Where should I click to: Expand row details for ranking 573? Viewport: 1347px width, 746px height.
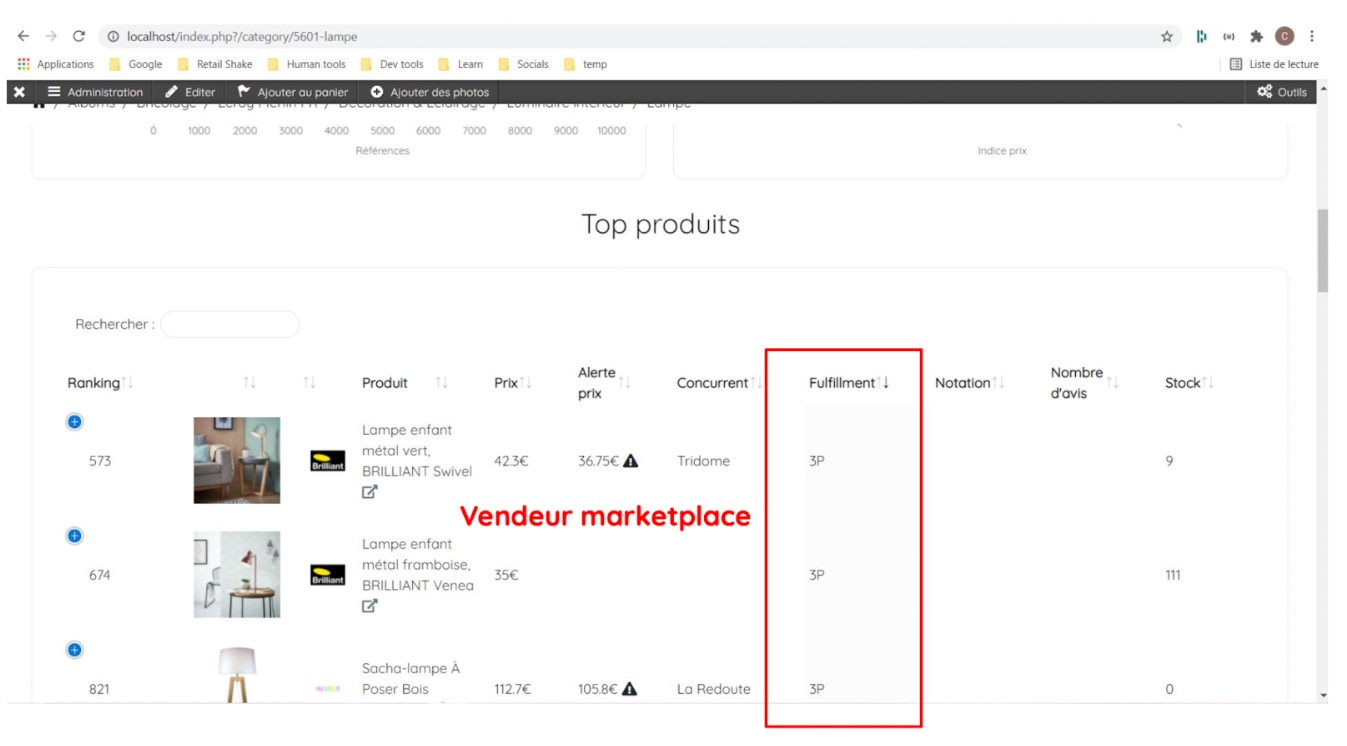(x=75, y=422)
